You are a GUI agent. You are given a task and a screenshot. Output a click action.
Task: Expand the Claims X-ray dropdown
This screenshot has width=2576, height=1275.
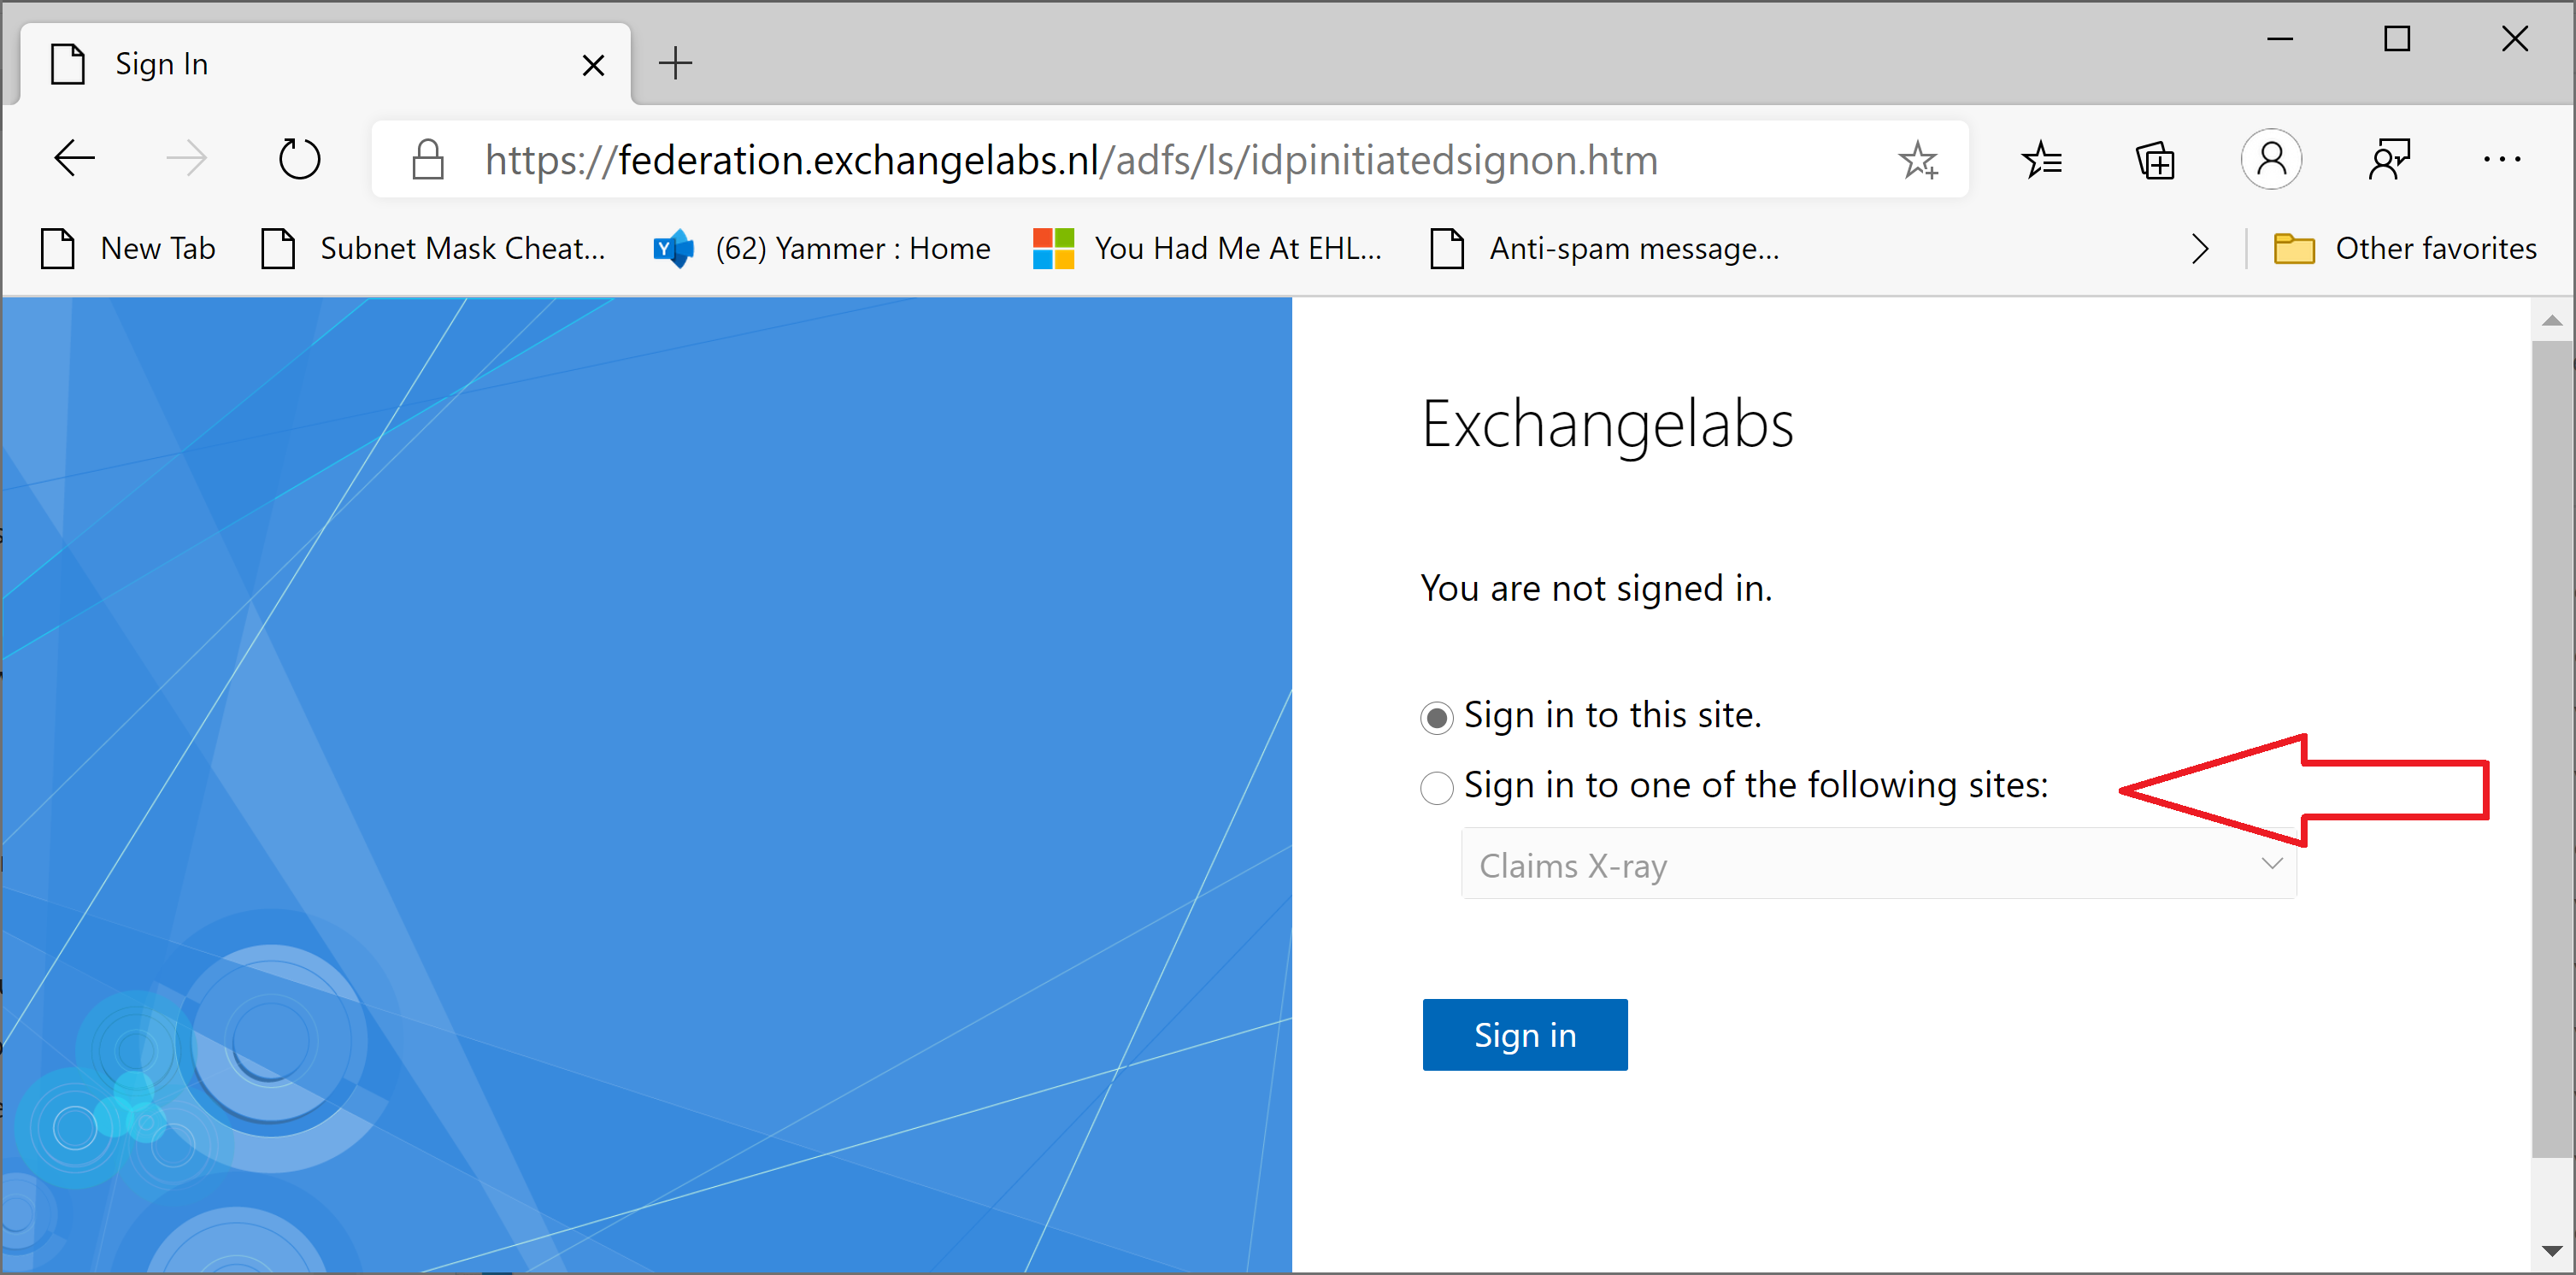click(x=1878, y=864)
